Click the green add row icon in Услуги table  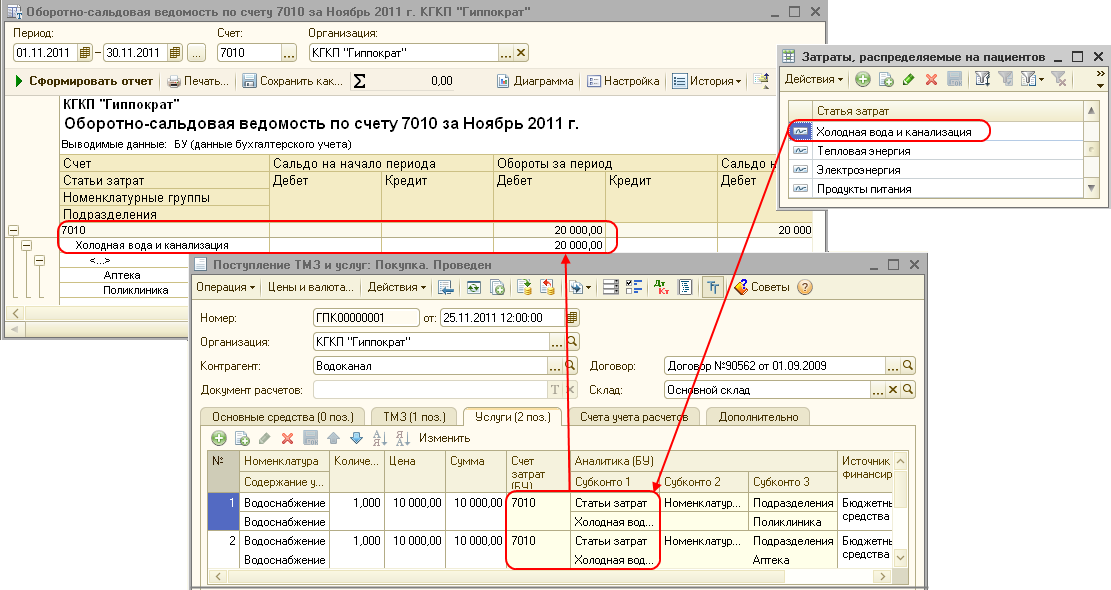click(219, 438)
